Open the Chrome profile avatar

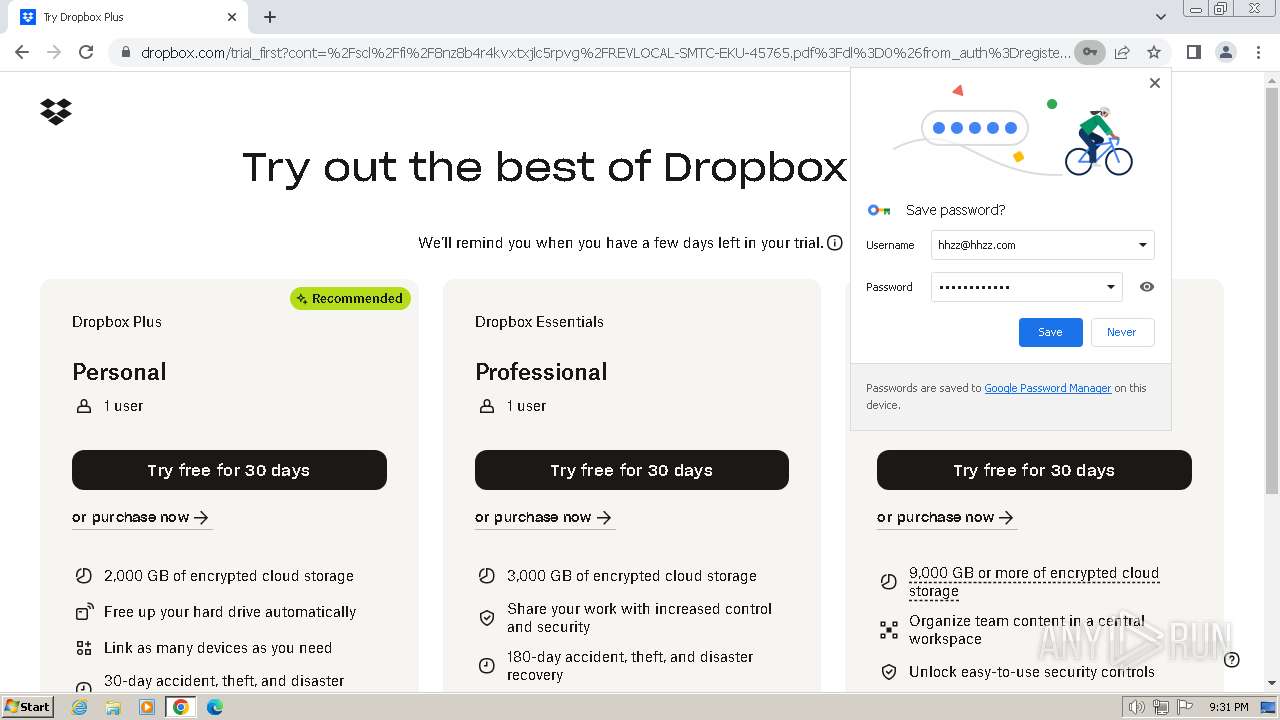point(1226,52)
